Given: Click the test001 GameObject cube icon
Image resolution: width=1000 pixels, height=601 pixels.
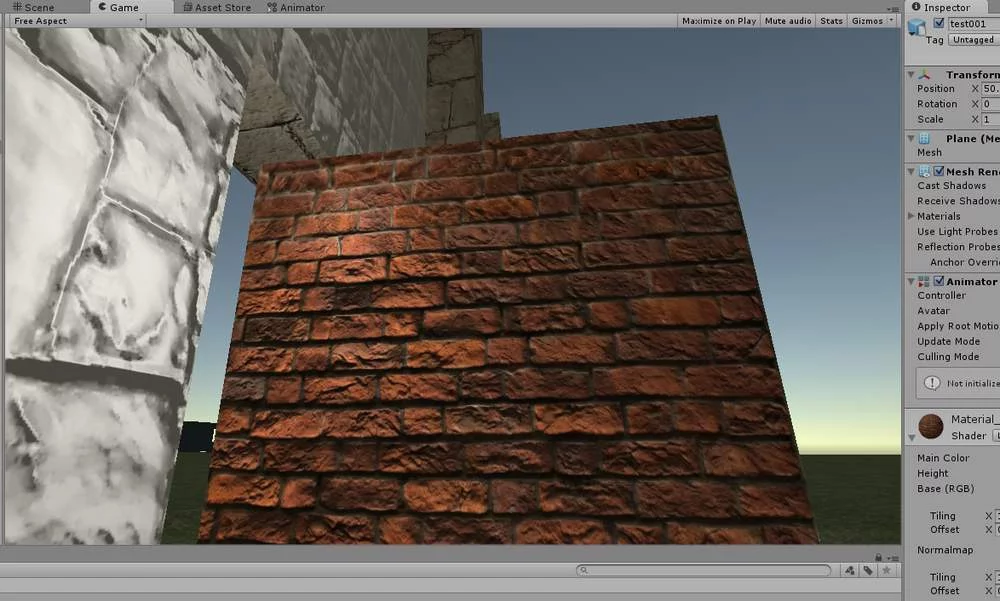Looking at the screenshot, I should click(916, 28).
